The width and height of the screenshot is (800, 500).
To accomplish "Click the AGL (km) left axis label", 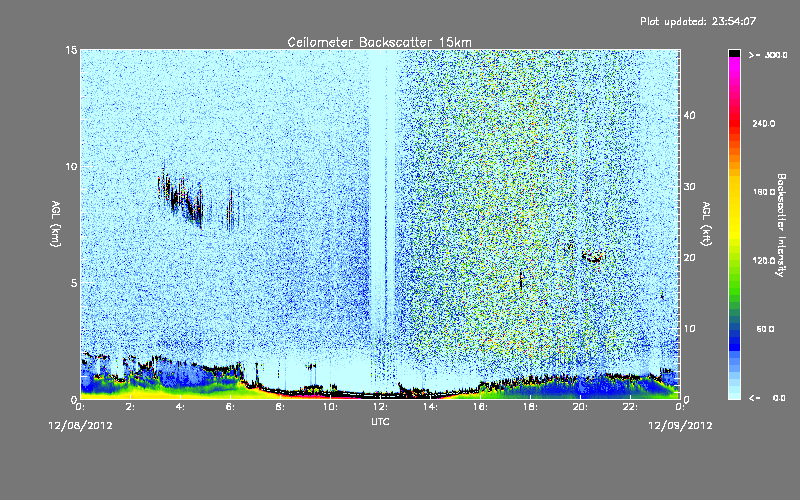I will pyautogui.click(x=56, y=224).
